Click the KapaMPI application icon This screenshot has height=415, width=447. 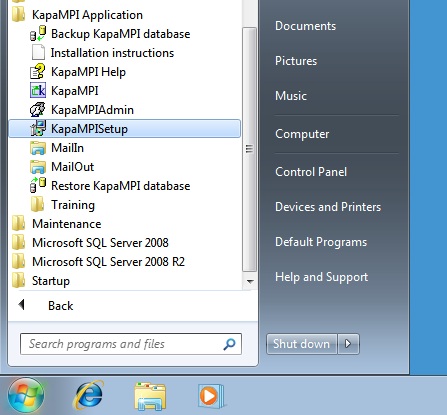[x=38, y=91]
